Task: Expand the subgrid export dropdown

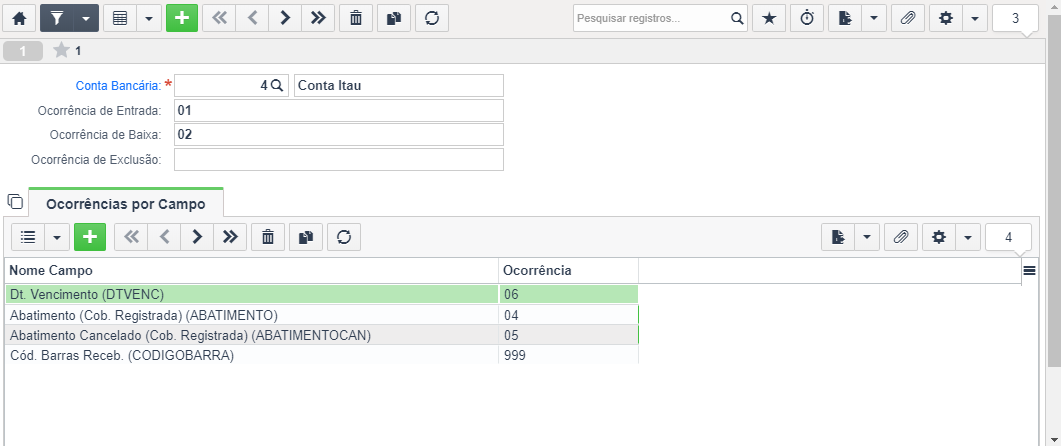Action: [x=867, y=237]
